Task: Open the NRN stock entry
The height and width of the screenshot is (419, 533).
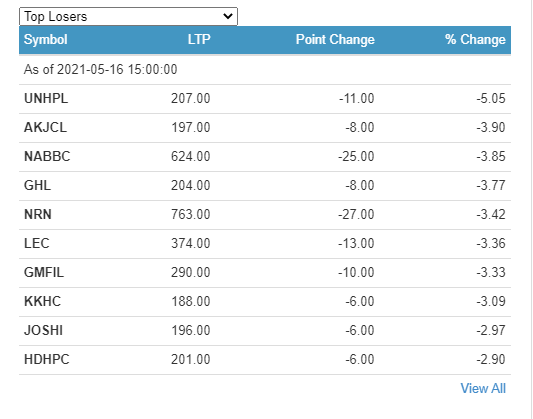Action: pos(38,214)
